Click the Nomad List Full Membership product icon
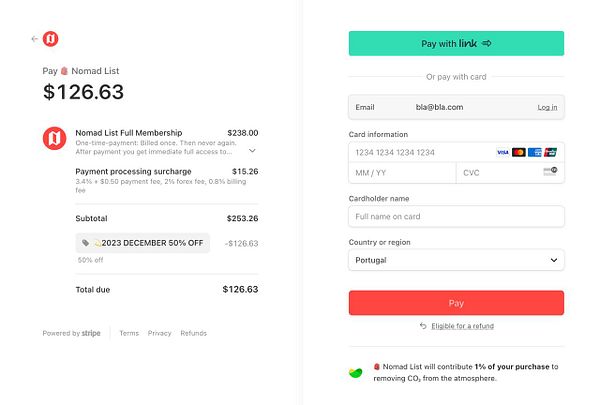This screenshot has width=600, height=405. coord(53,139)
